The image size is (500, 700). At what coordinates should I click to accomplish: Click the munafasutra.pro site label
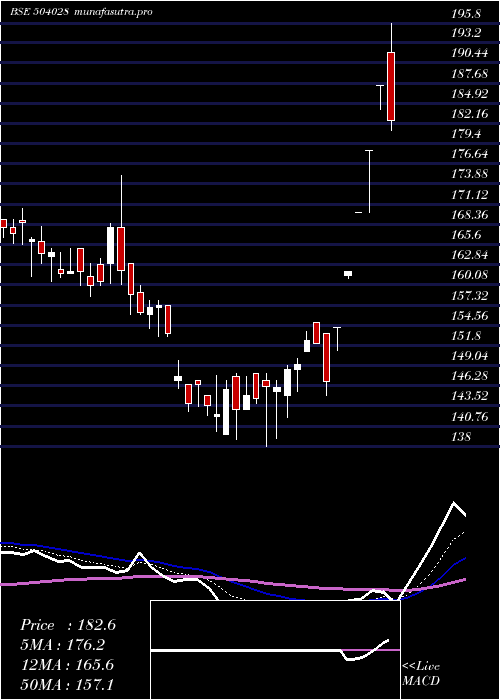(113, 12)
